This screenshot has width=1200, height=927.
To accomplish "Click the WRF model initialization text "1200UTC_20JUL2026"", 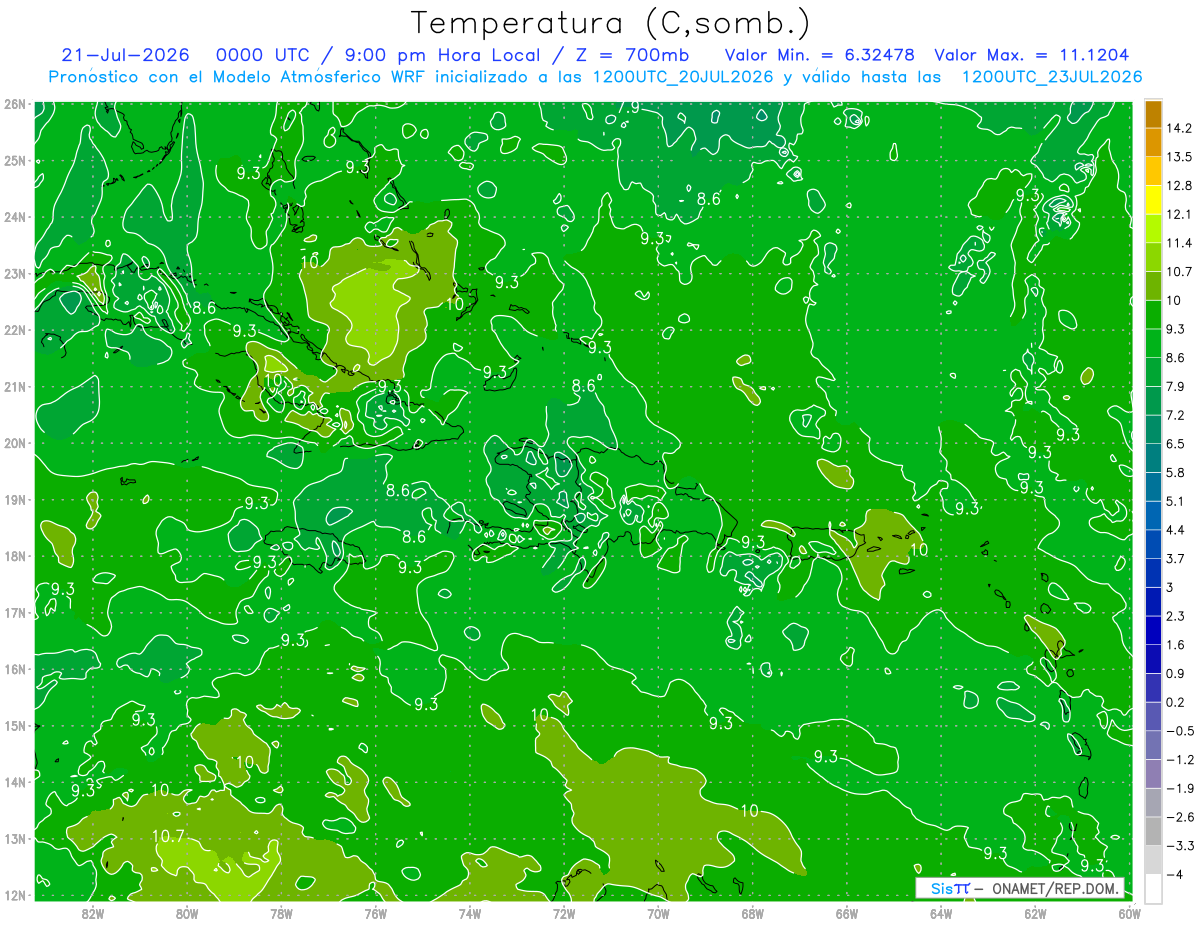I will (x=683, y=77).
